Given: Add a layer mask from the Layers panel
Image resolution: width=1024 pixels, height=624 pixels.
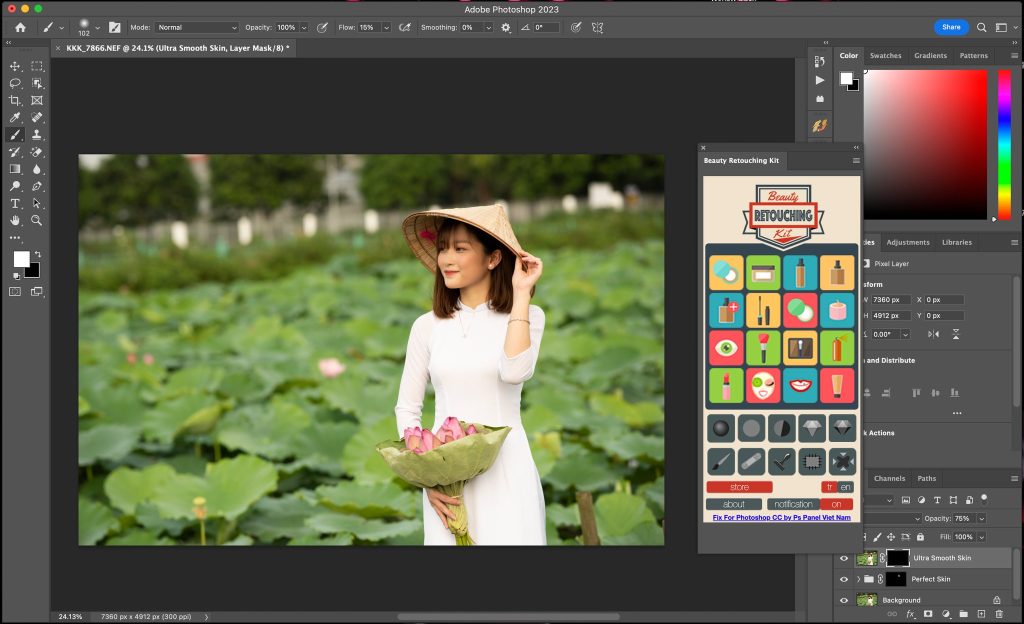Looking at the screenshot, I should (928, 612).
